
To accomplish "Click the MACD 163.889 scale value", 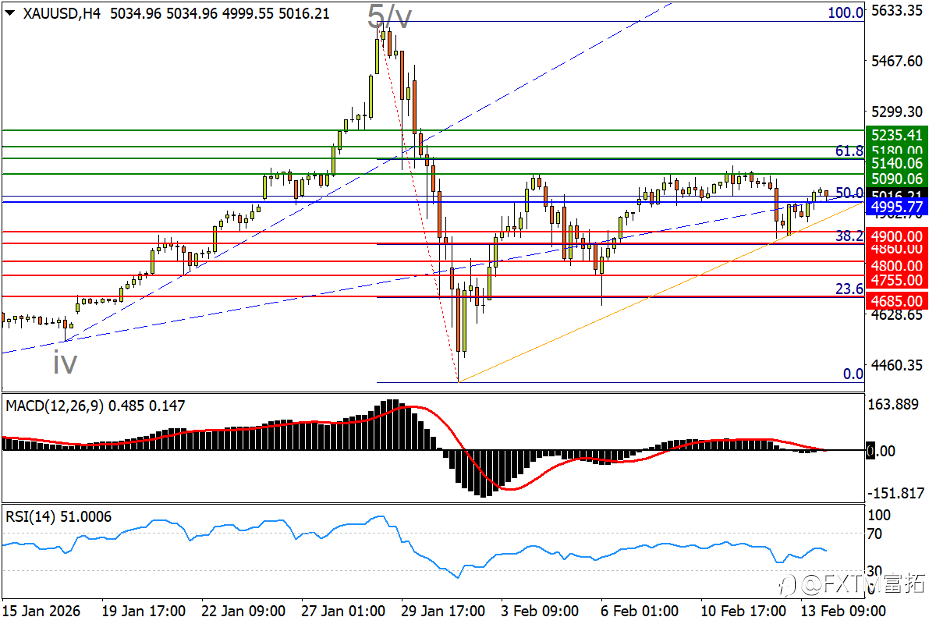I will pyautogui.click(x=893, y=405).
